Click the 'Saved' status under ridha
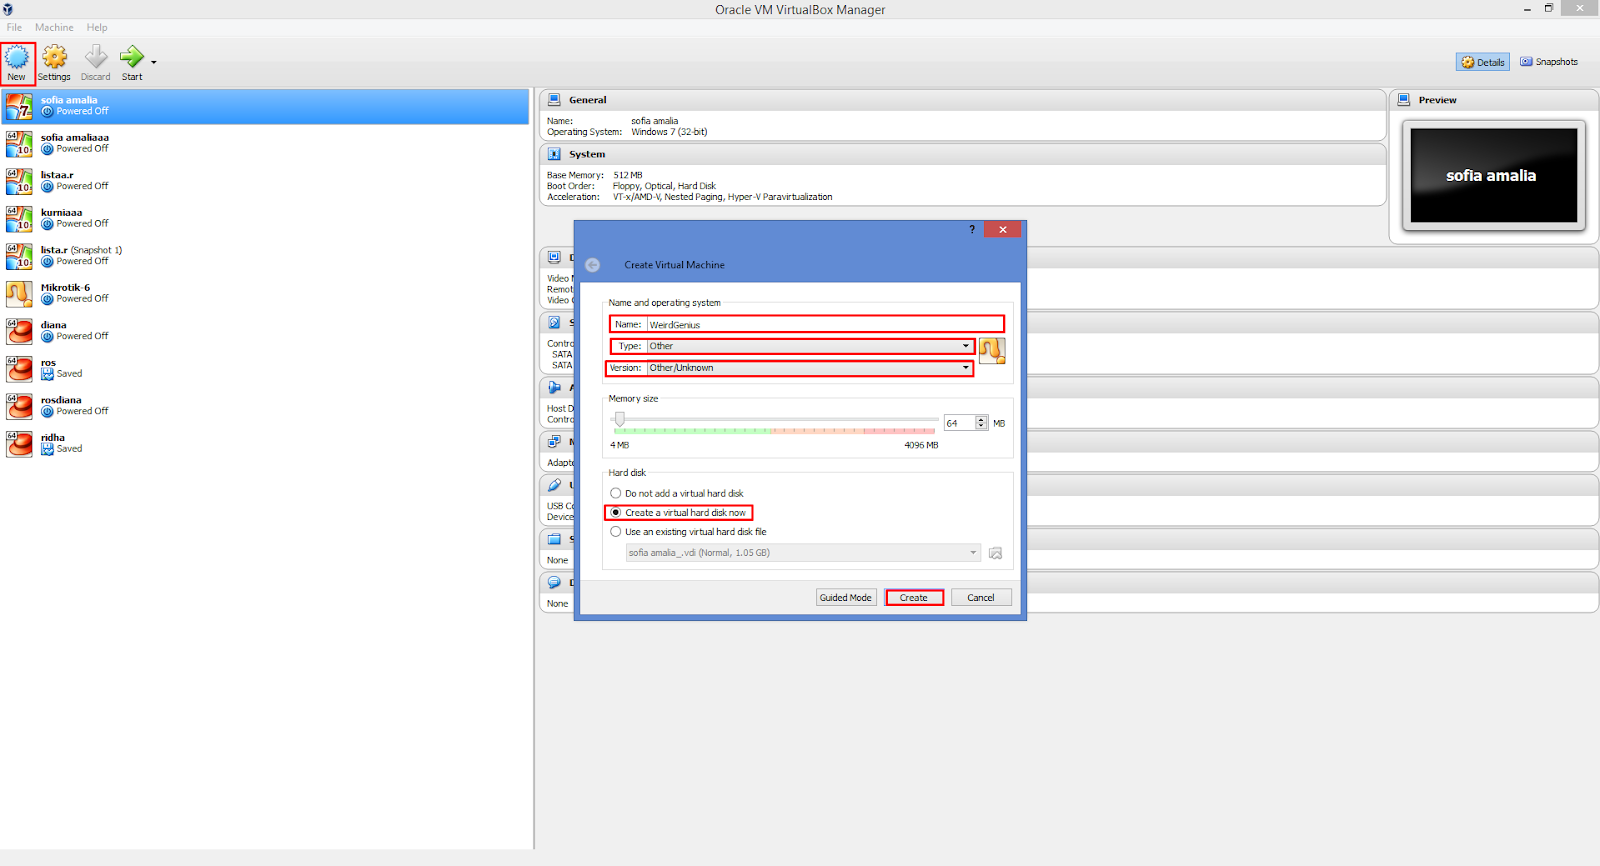 click(x=69, y=449)
